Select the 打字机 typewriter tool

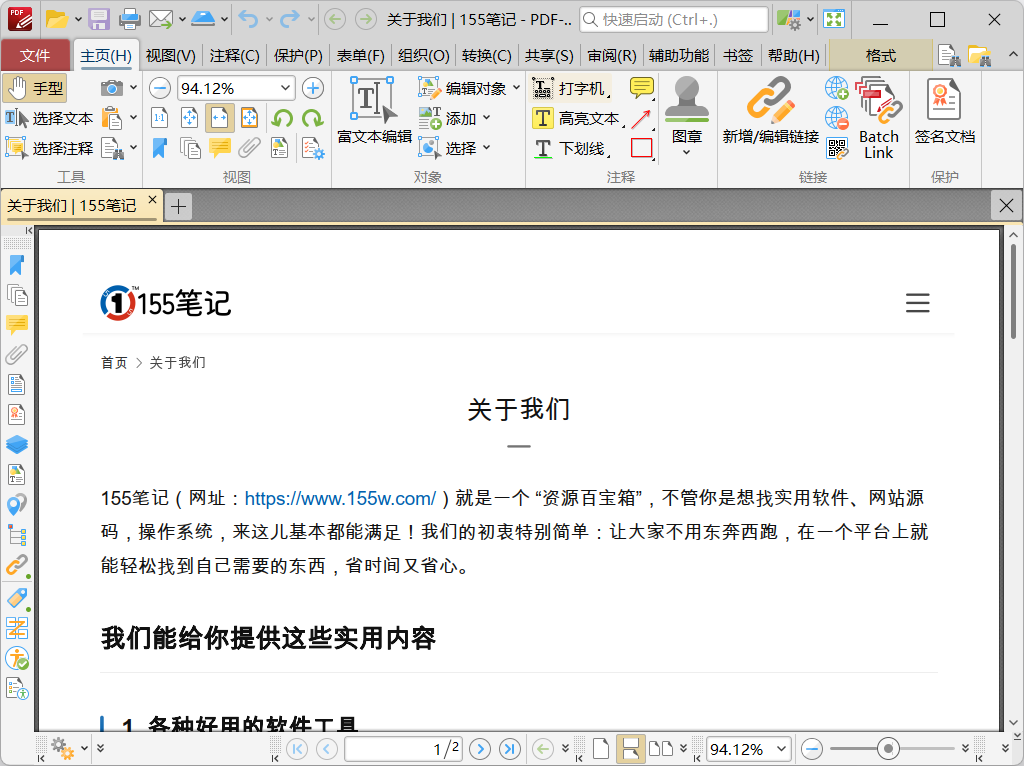570,88
